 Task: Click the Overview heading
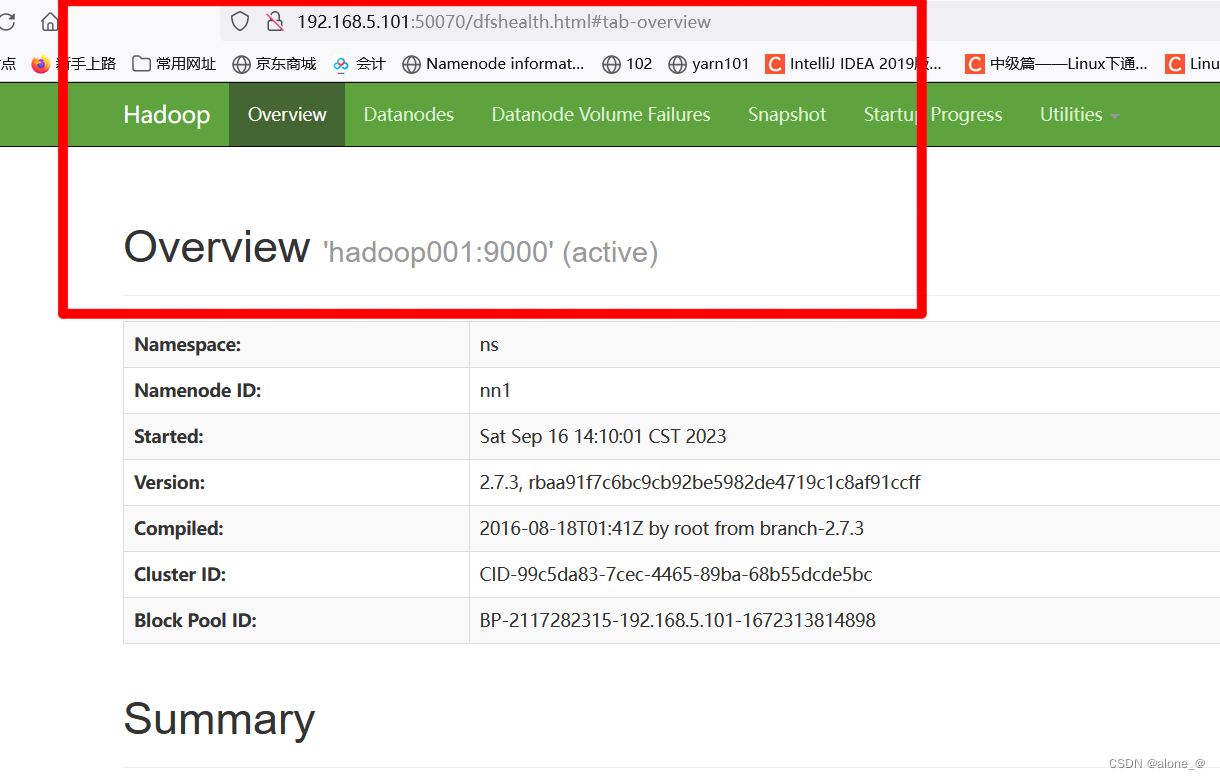217,247
